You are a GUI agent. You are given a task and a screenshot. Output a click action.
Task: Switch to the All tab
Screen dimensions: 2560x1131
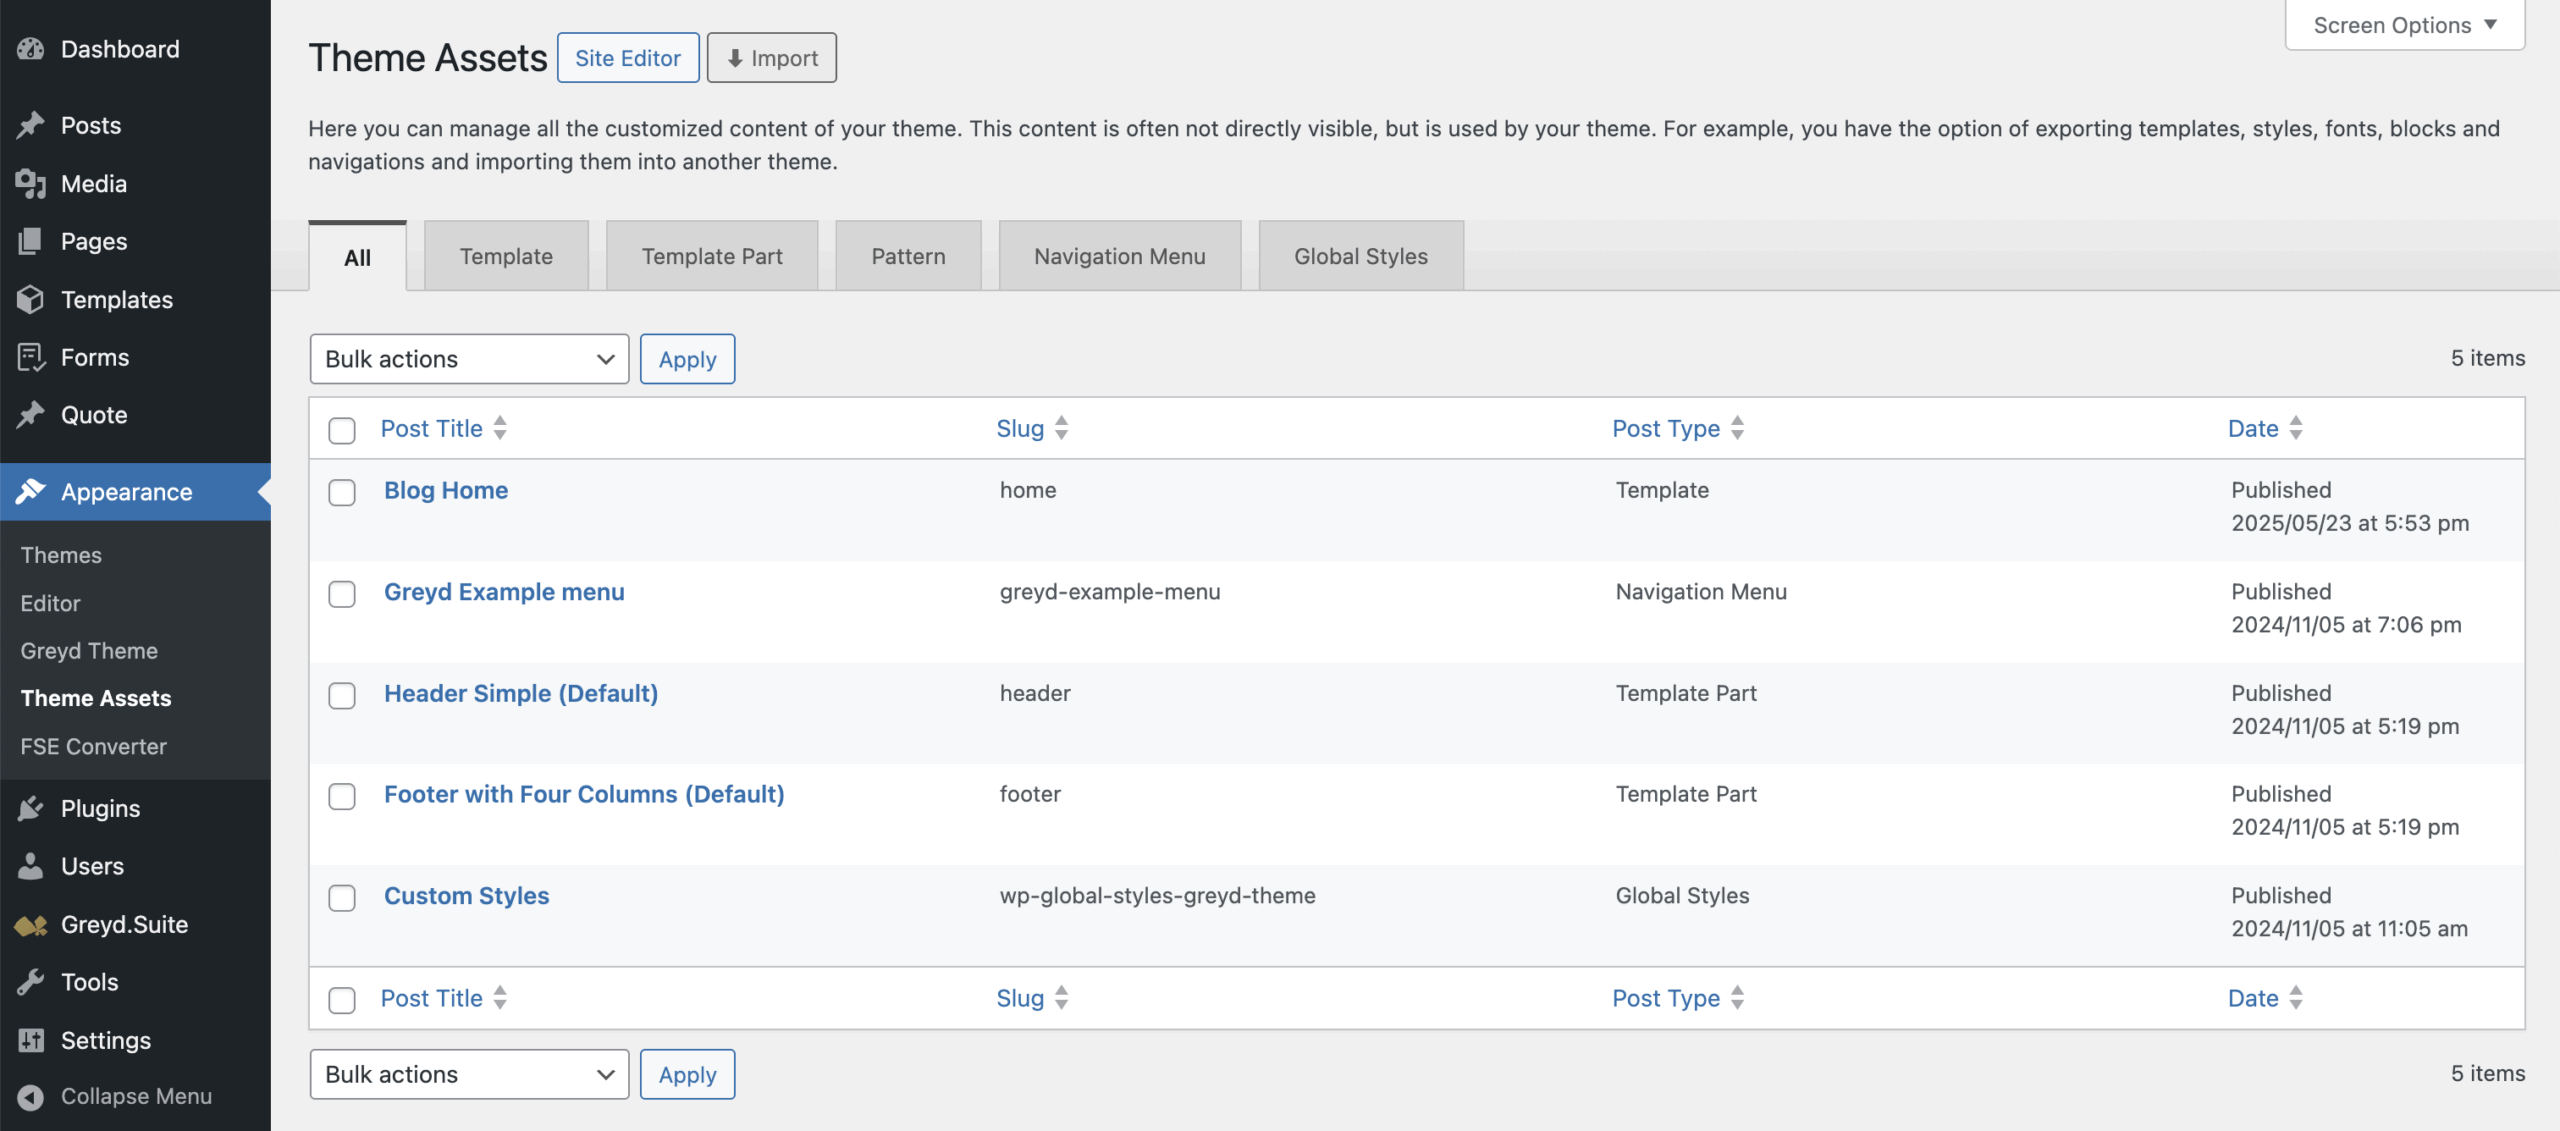point(357,257)
